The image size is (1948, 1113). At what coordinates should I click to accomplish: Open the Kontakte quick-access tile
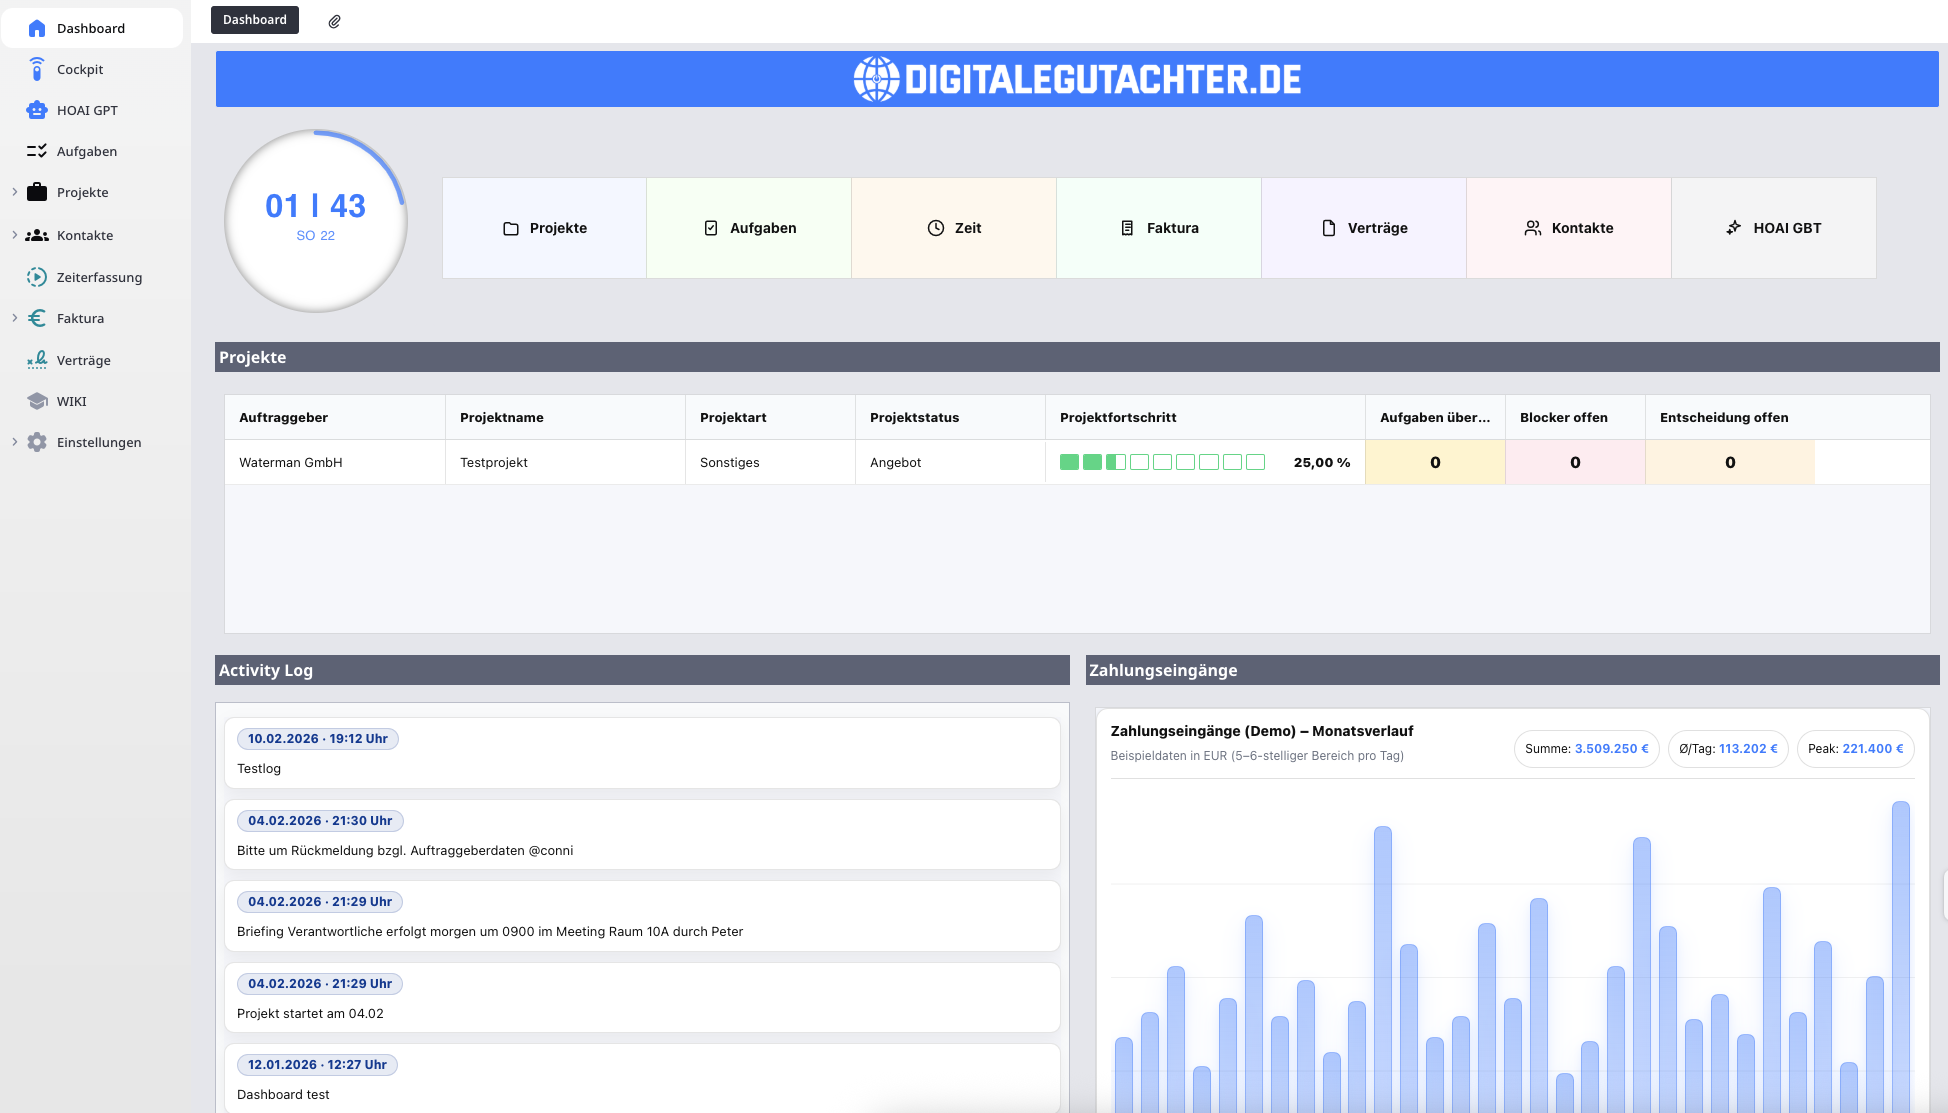1569,228
